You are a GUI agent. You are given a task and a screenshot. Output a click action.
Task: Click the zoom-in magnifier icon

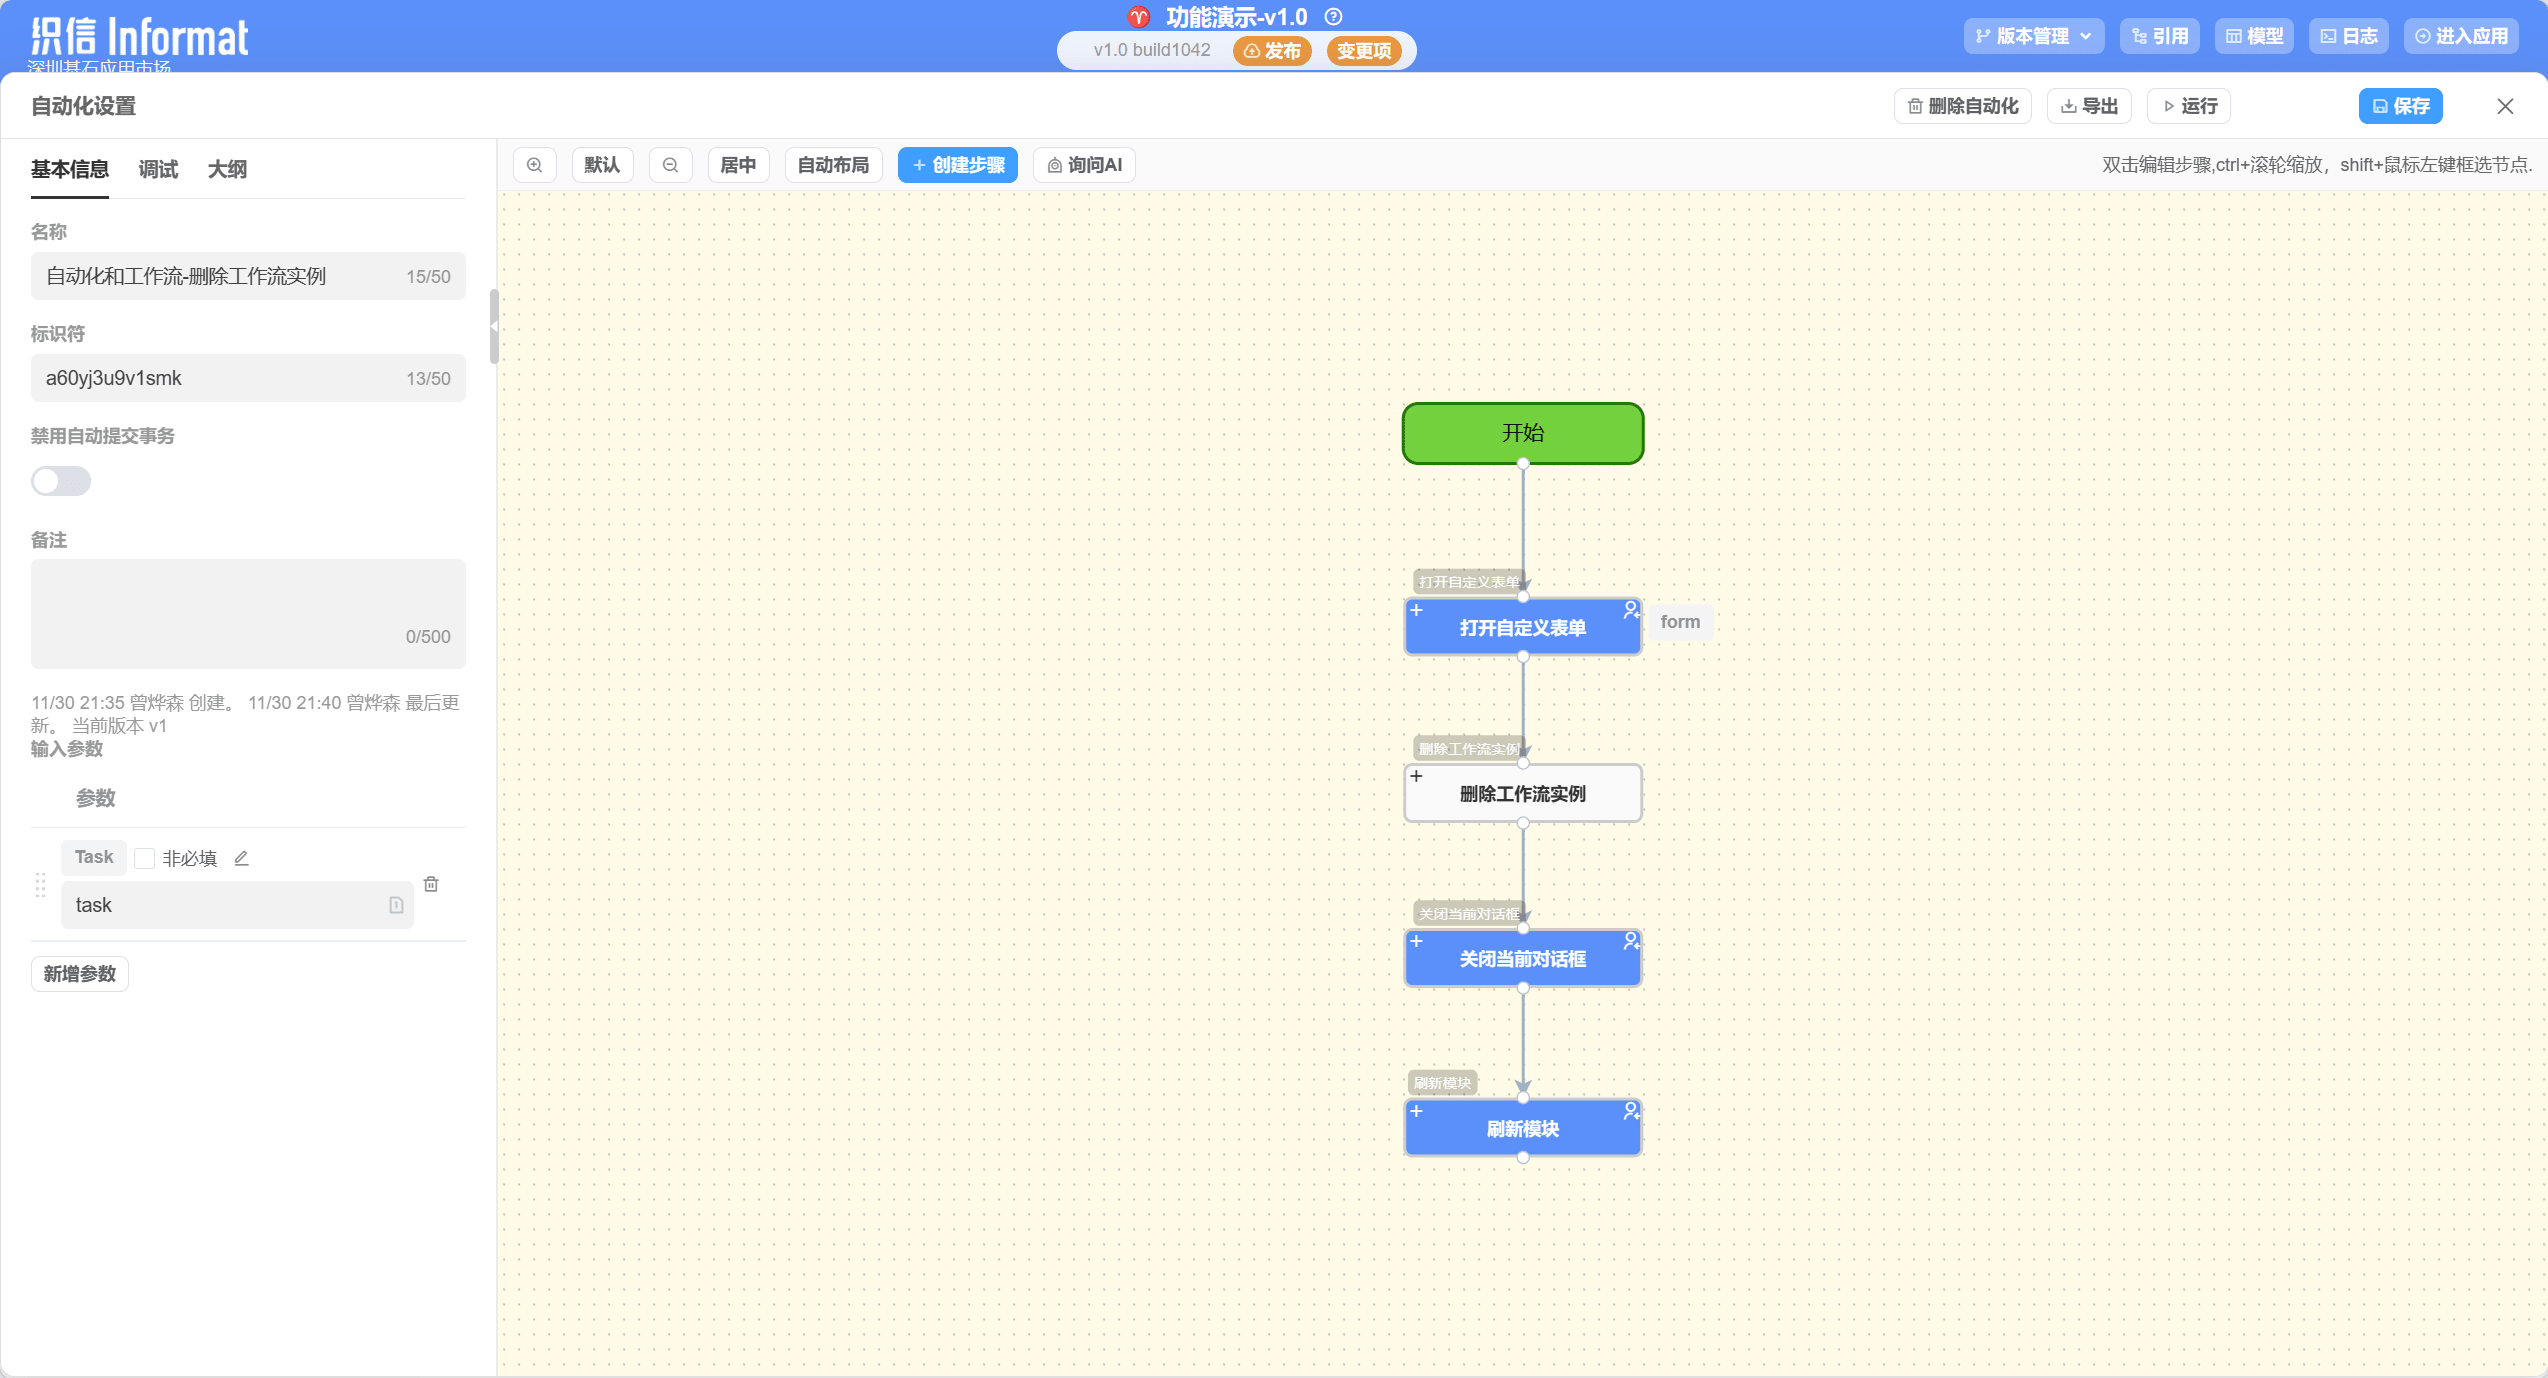tap(535, 165)
